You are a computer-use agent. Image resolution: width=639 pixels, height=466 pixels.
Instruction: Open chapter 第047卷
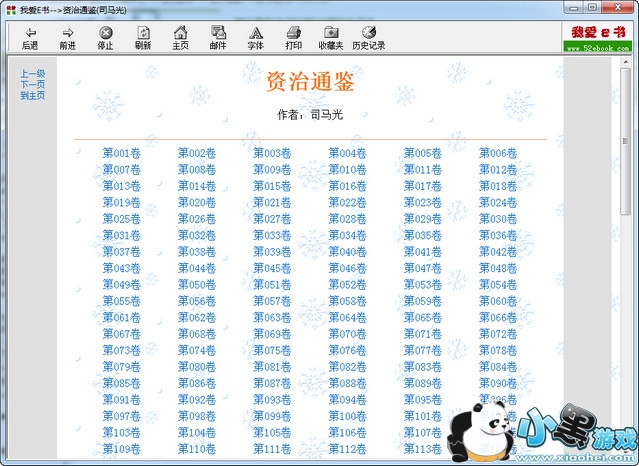pyautogui.click(x=423, y=268)
